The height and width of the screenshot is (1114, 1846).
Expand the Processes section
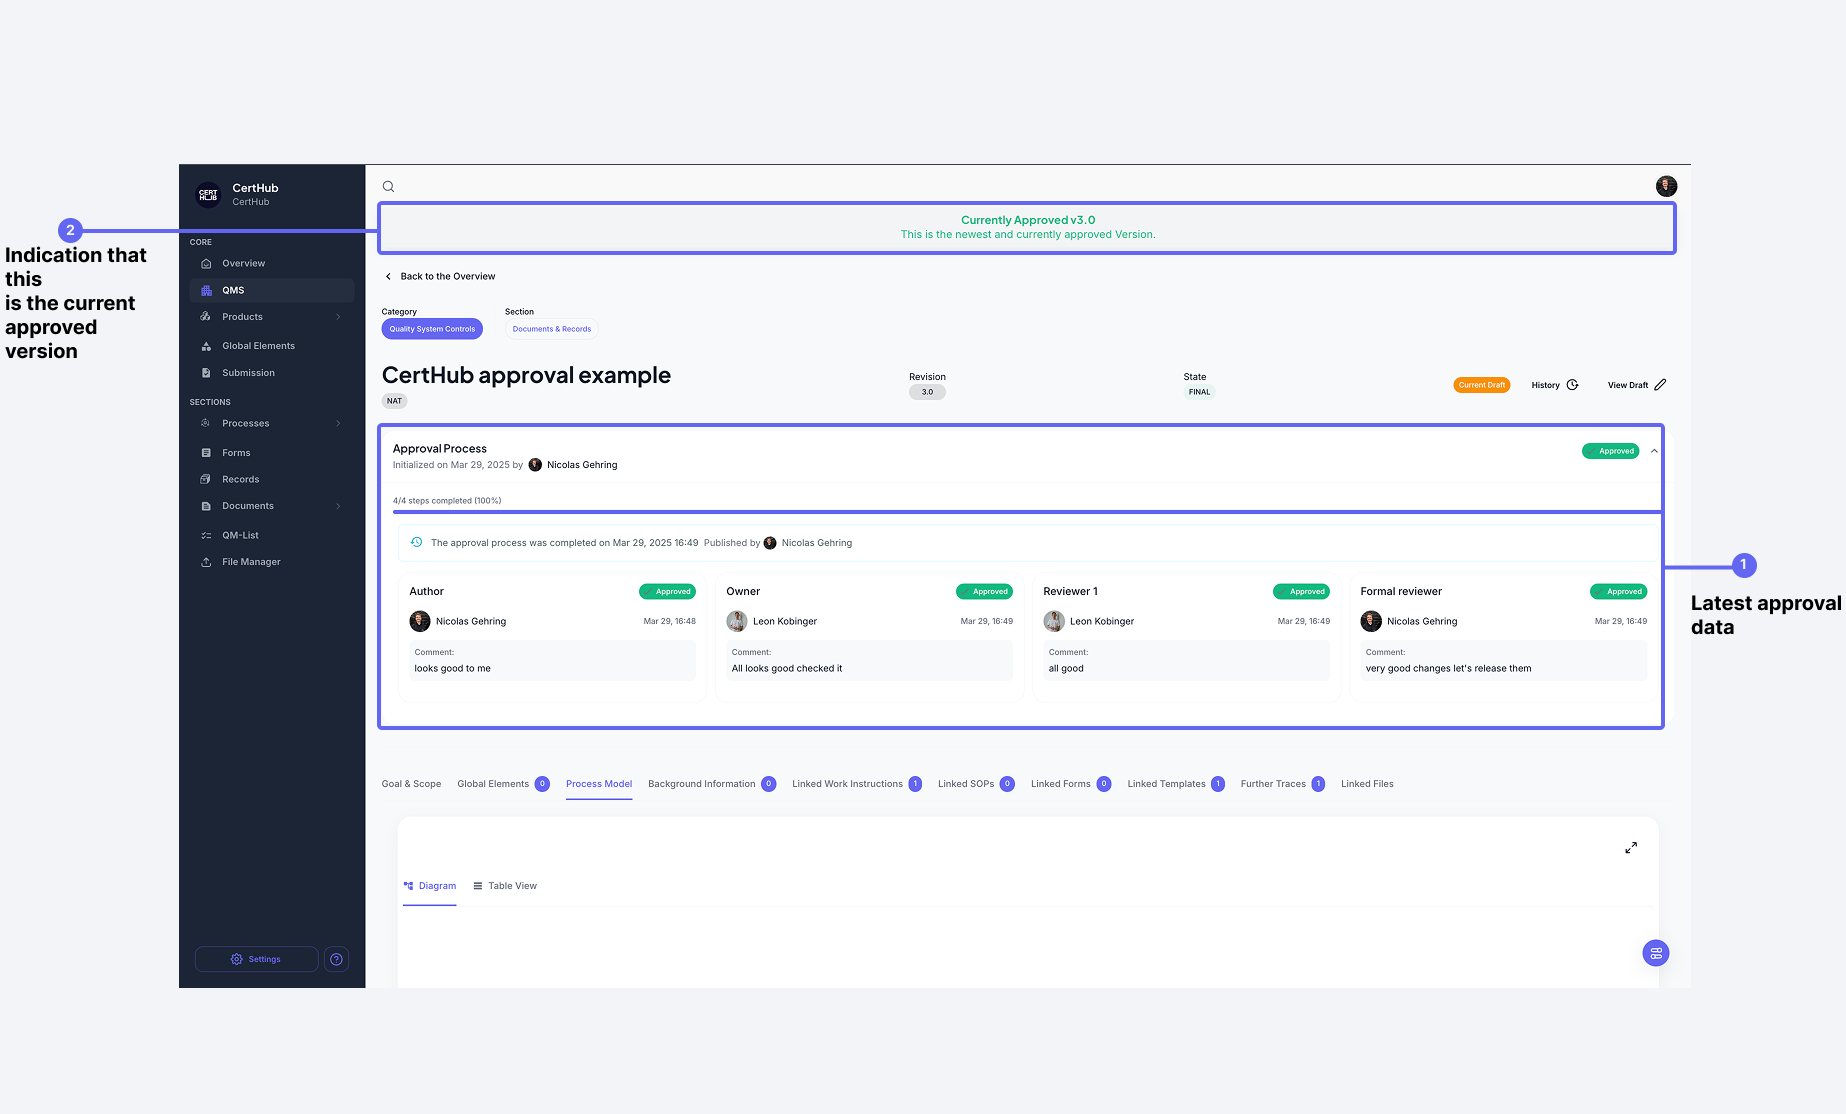(338, 424)
